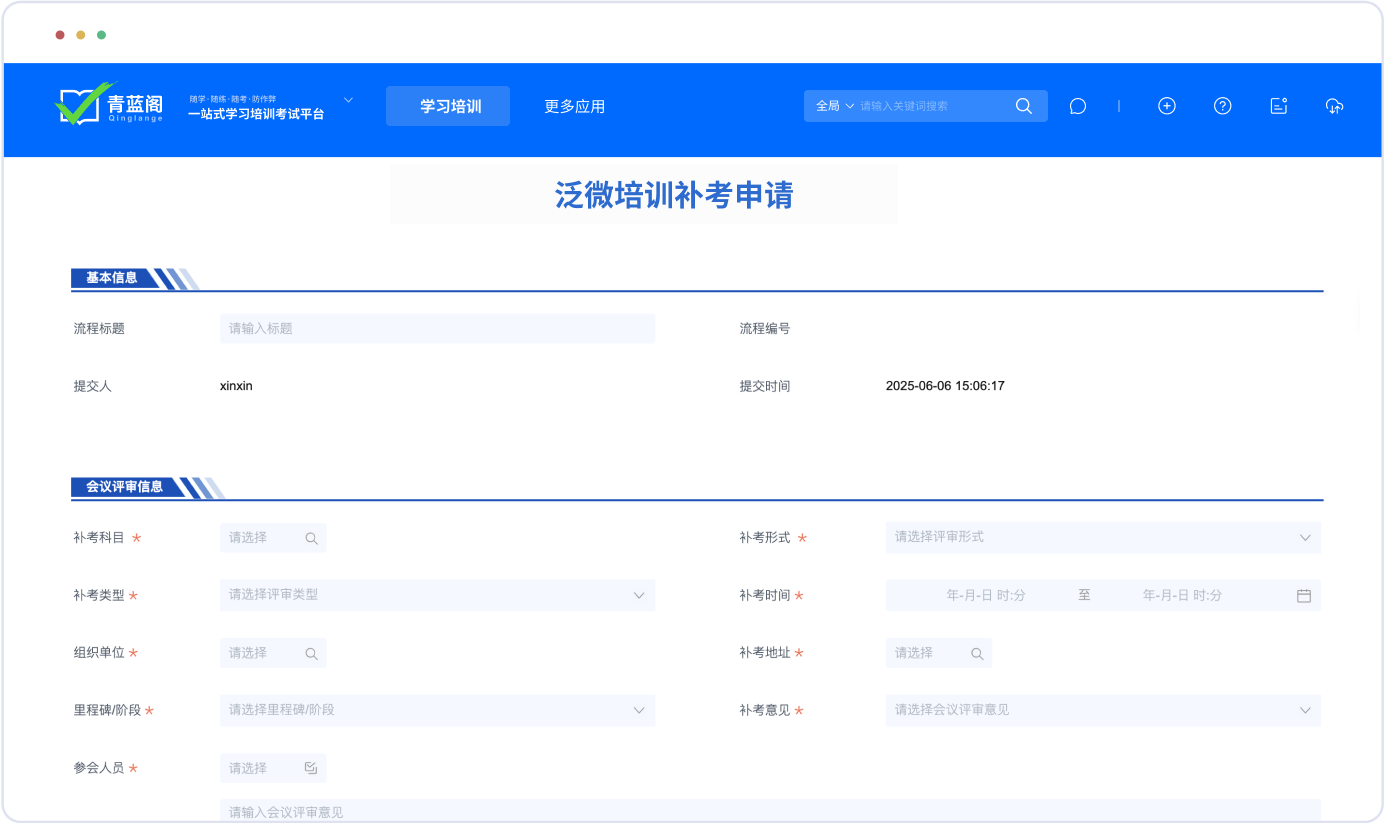
Task: Open the notes document icon in header
Action: click(x=1278, y=106)
